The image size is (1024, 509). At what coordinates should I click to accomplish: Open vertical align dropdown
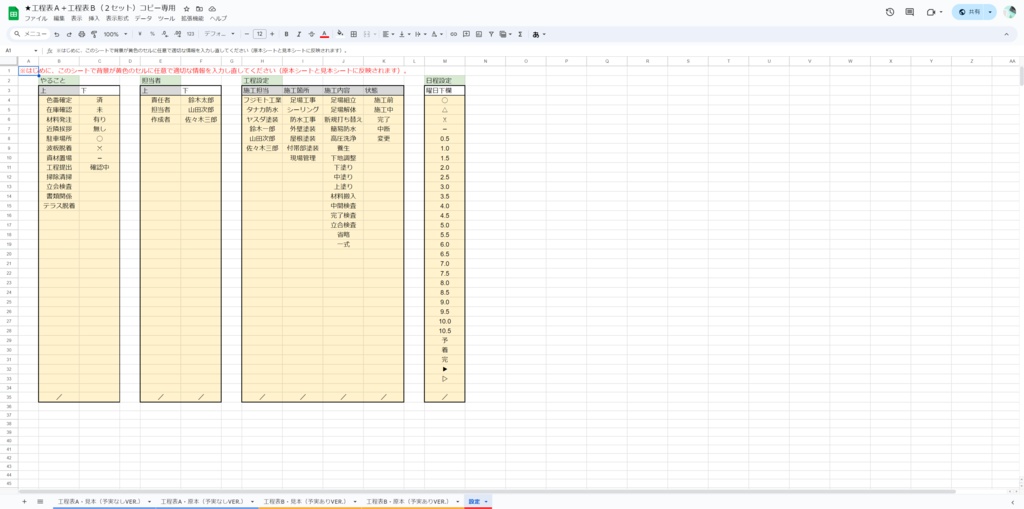(x=404, y=34)
